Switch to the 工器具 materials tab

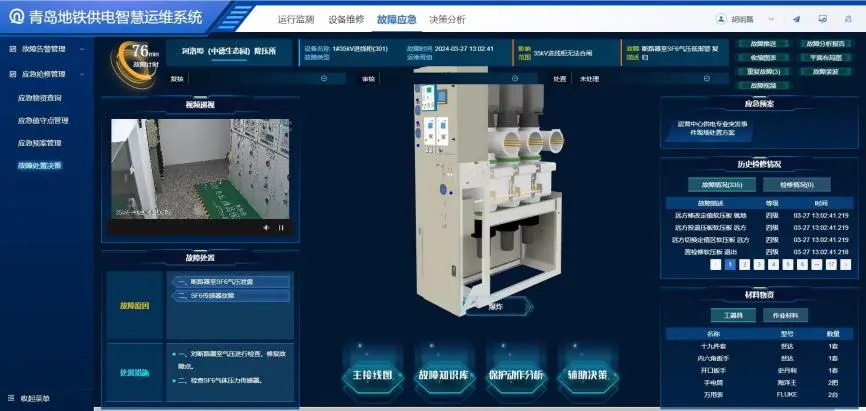tap(733, 315)
